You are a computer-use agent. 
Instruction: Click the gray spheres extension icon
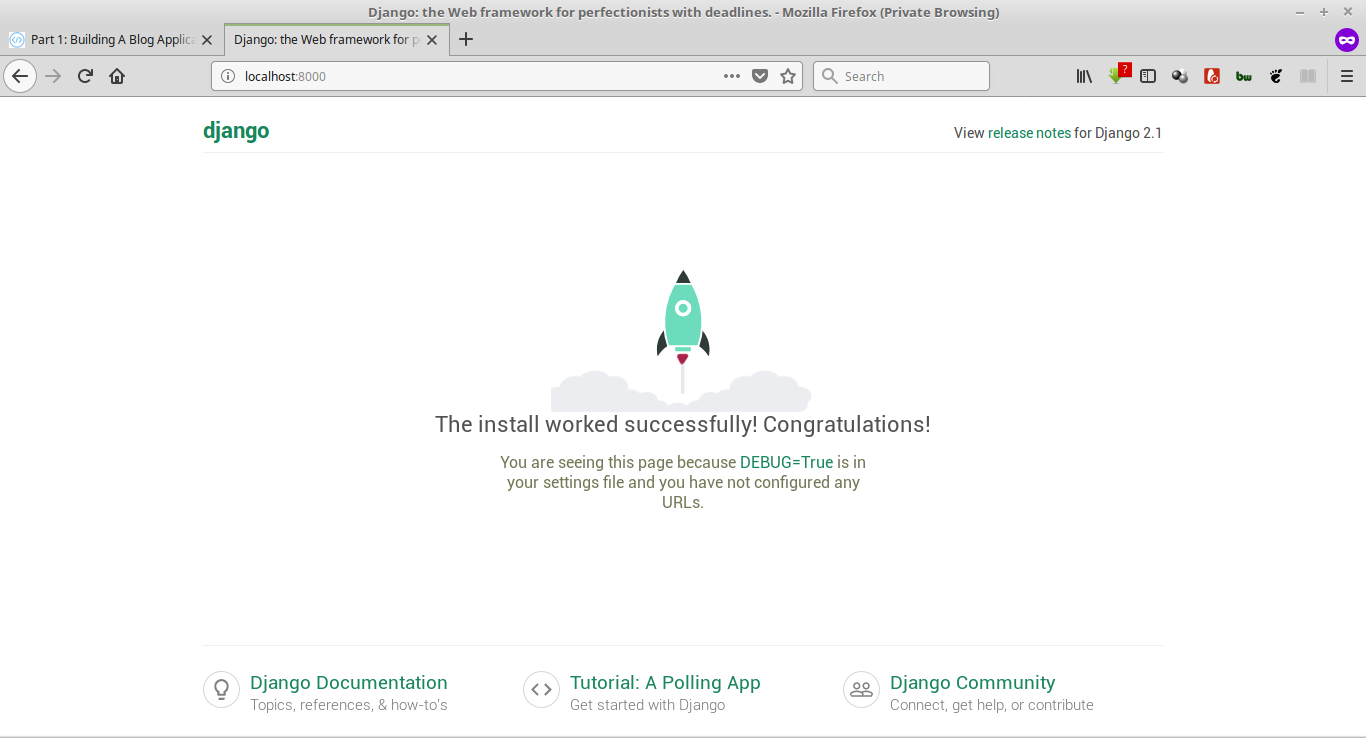[1180, 76]
